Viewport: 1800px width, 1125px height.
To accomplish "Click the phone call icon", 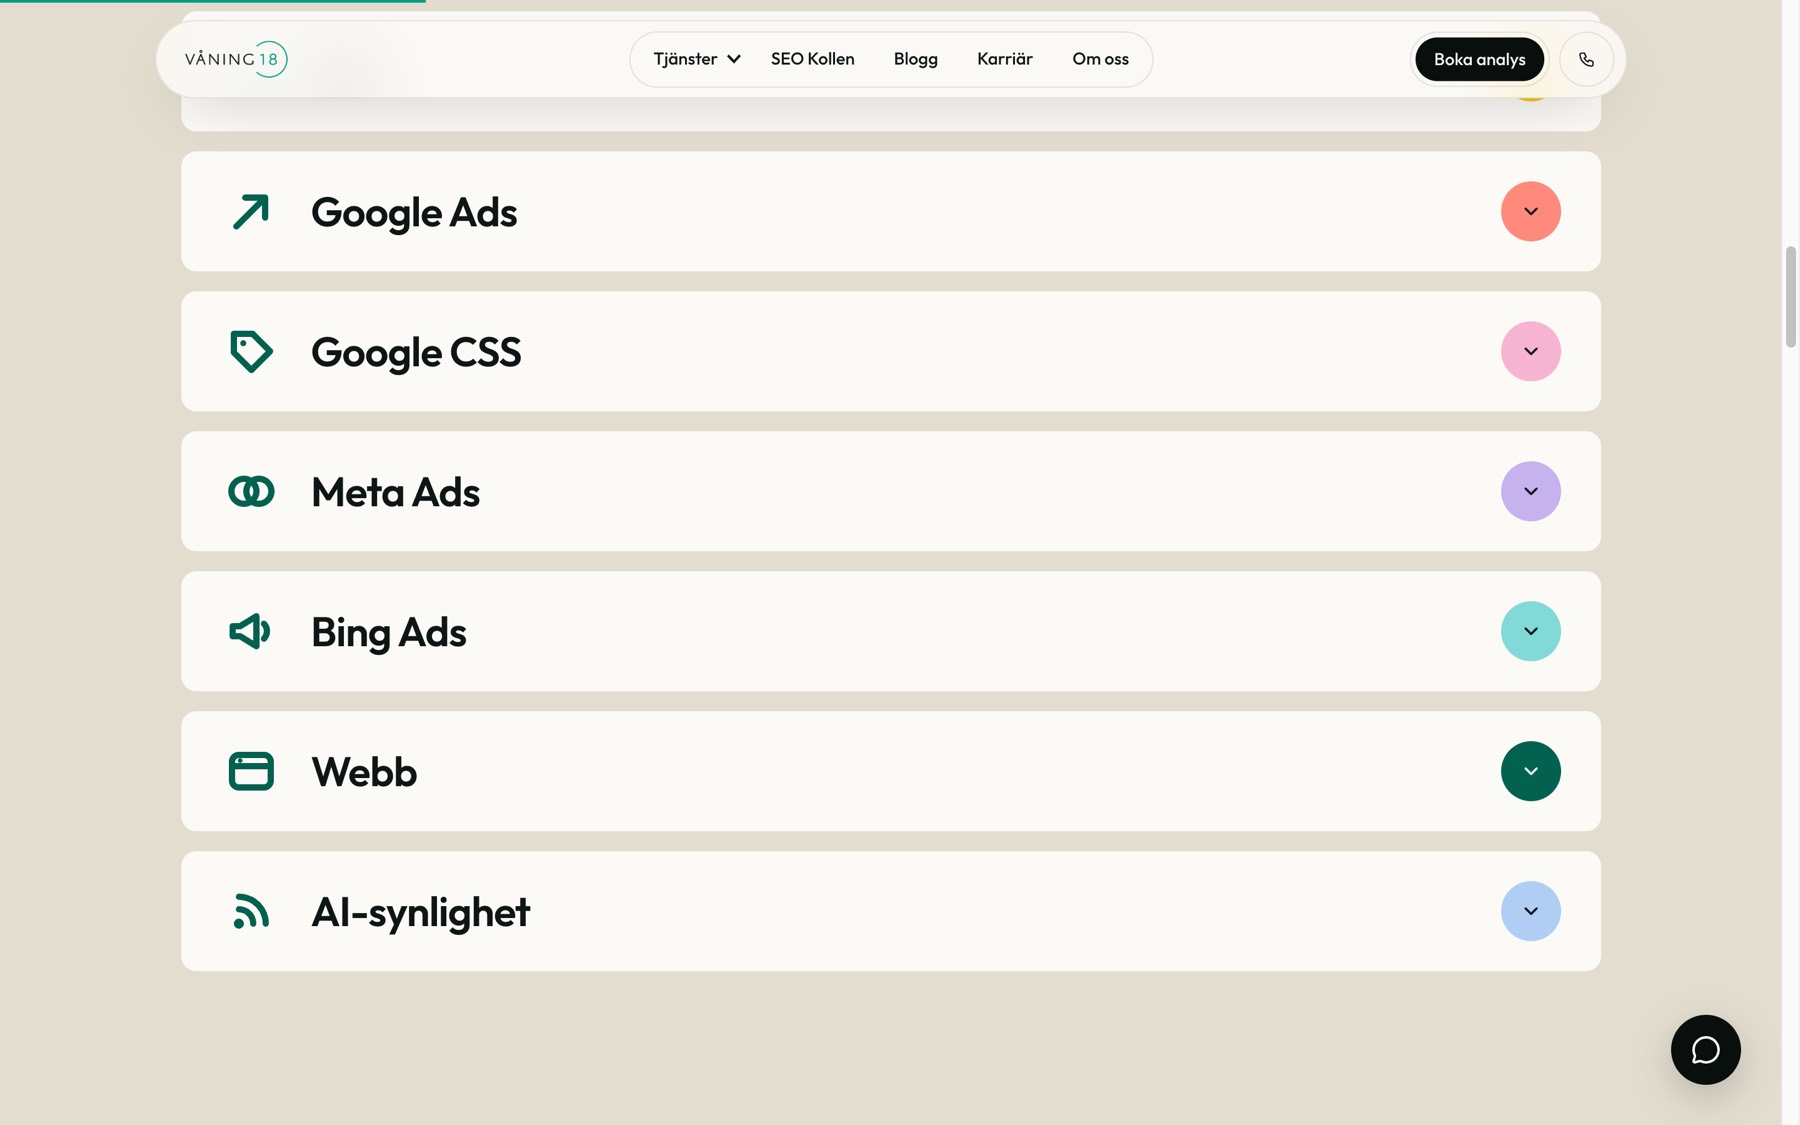I will click(1586, 59).
